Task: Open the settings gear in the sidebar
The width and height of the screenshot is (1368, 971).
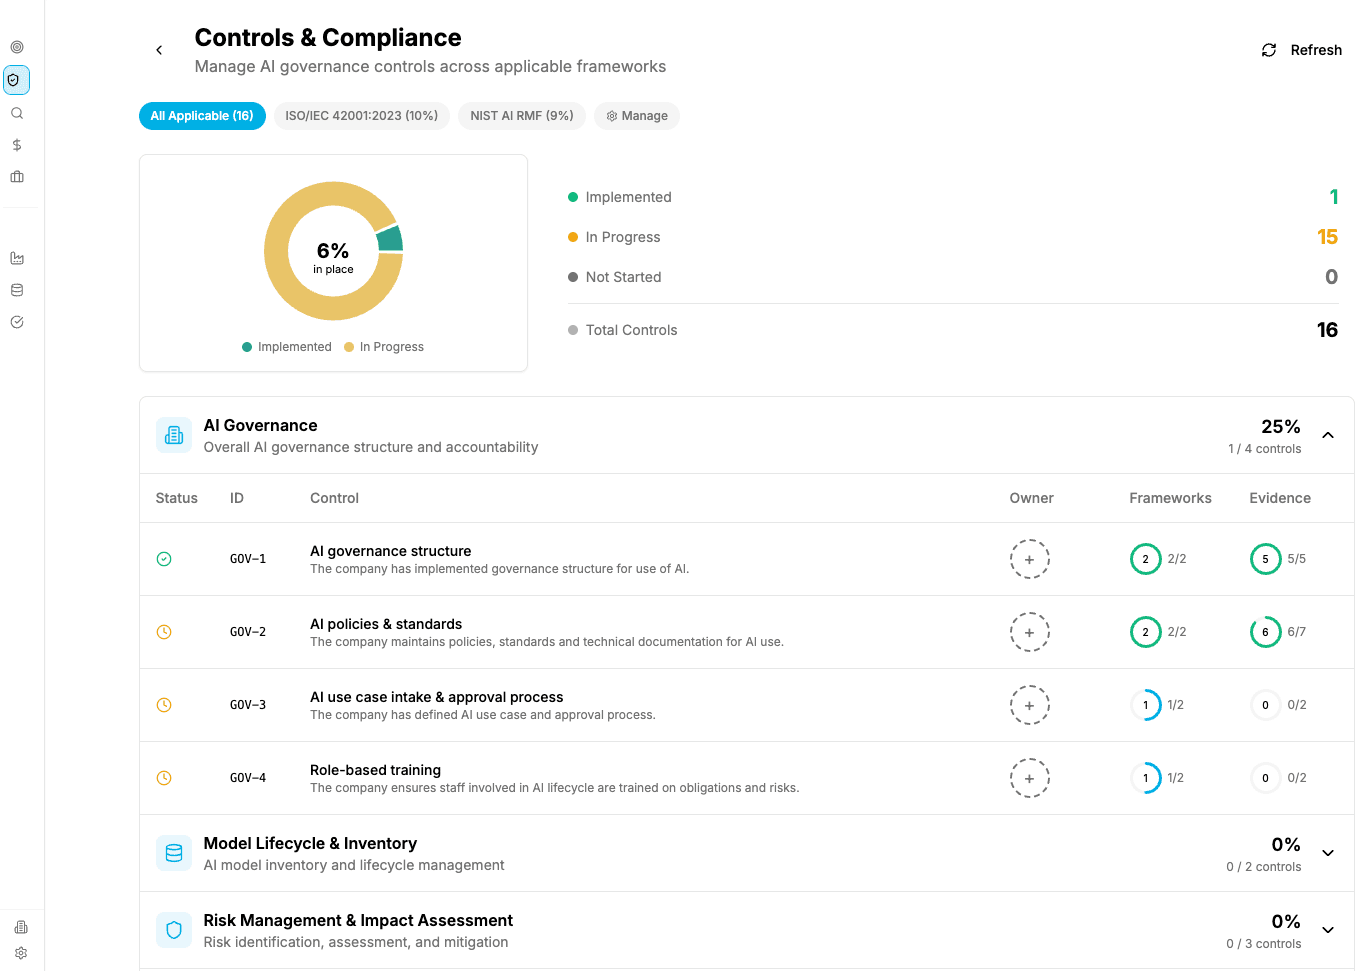Action: pyautogui.click(x=21, y=953)
